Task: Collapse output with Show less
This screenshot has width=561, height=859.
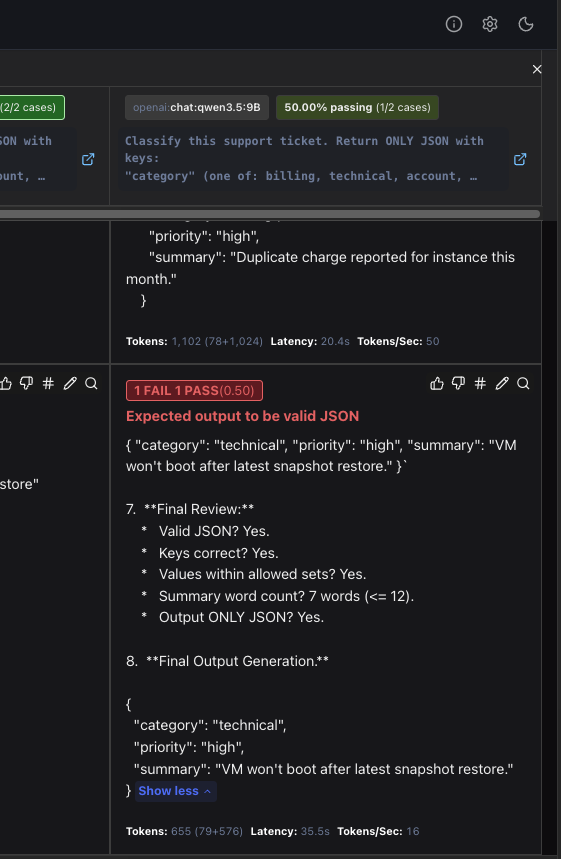Action: click(x=175, y=791)
